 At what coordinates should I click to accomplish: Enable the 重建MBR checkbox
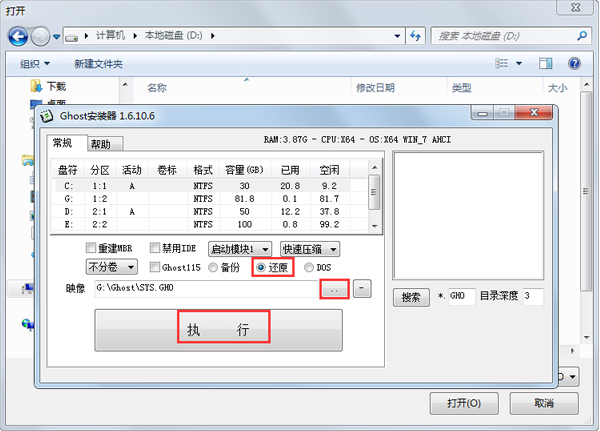tap(92, 248)
